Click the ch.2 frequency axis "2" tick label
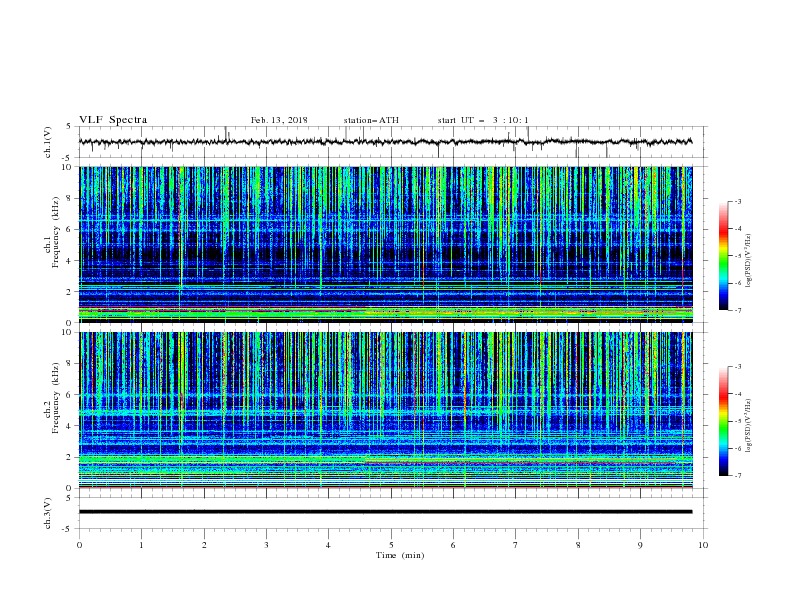Screen dimensions: 792x612 click(69, 457)
